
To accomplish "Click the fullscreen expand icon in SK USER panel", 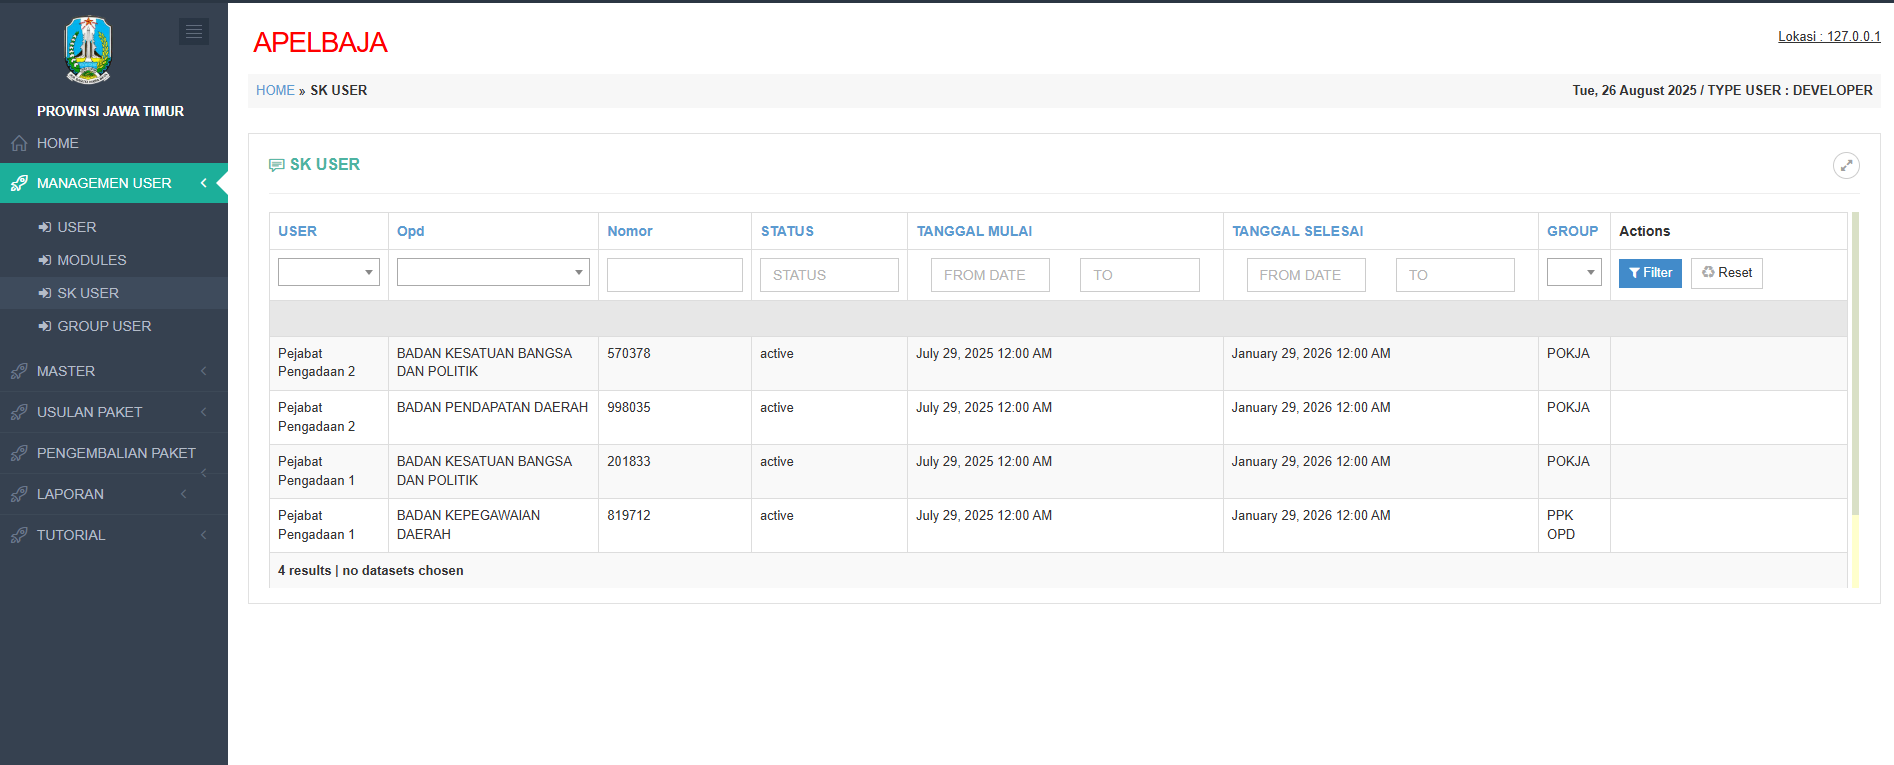I will pyautogui.click(x=1846, y=166).
